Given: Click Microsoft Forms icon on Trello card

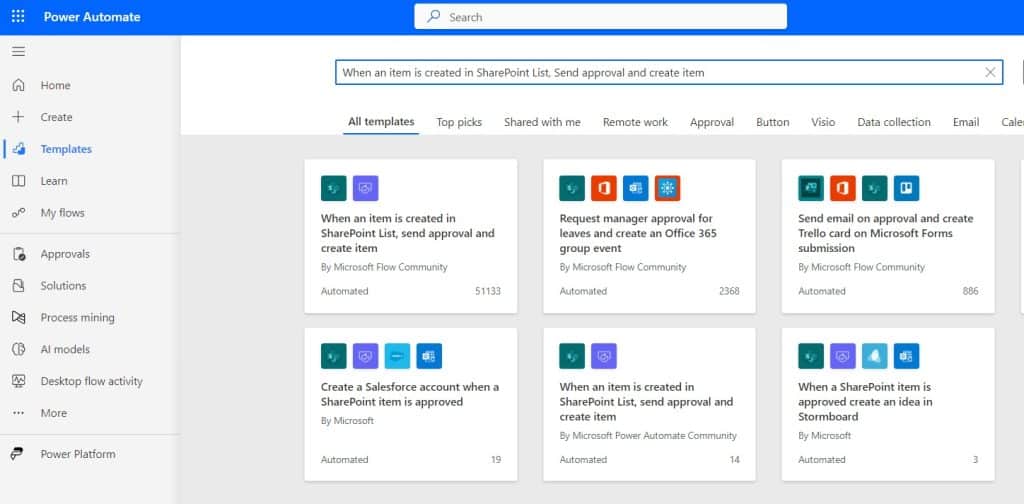Looking at the screenshot, I should coord(811,188).
